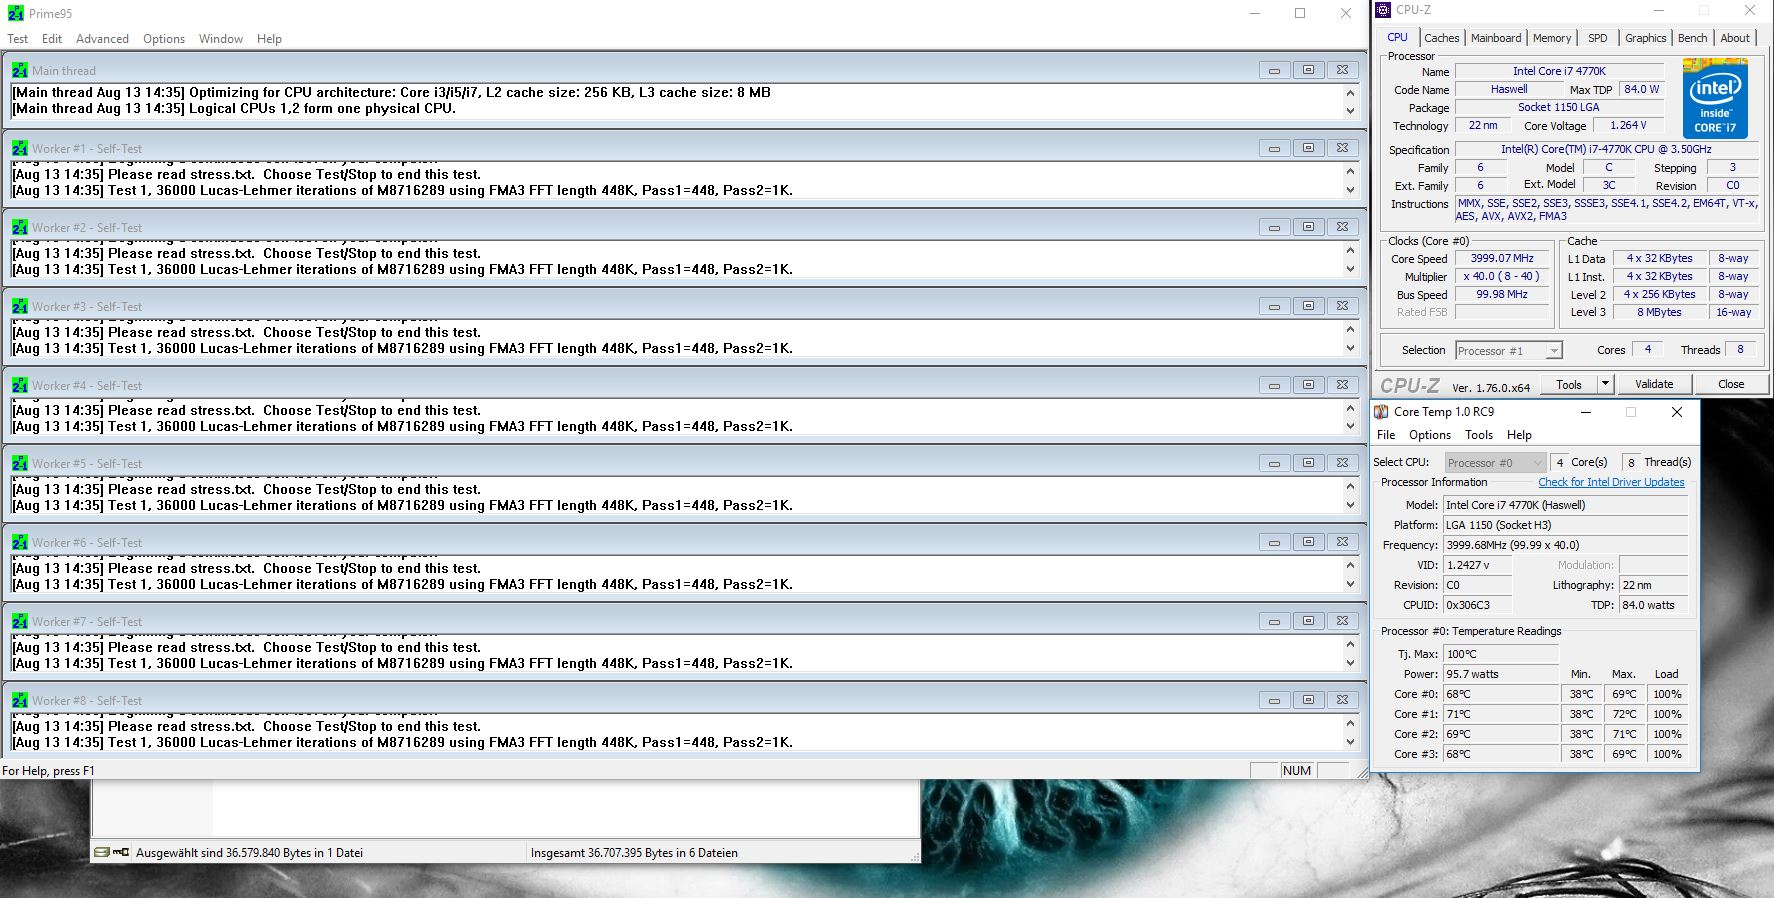Open the Test menu in Prime95
Screen dimensions: 1774x898
click(18, 39)
